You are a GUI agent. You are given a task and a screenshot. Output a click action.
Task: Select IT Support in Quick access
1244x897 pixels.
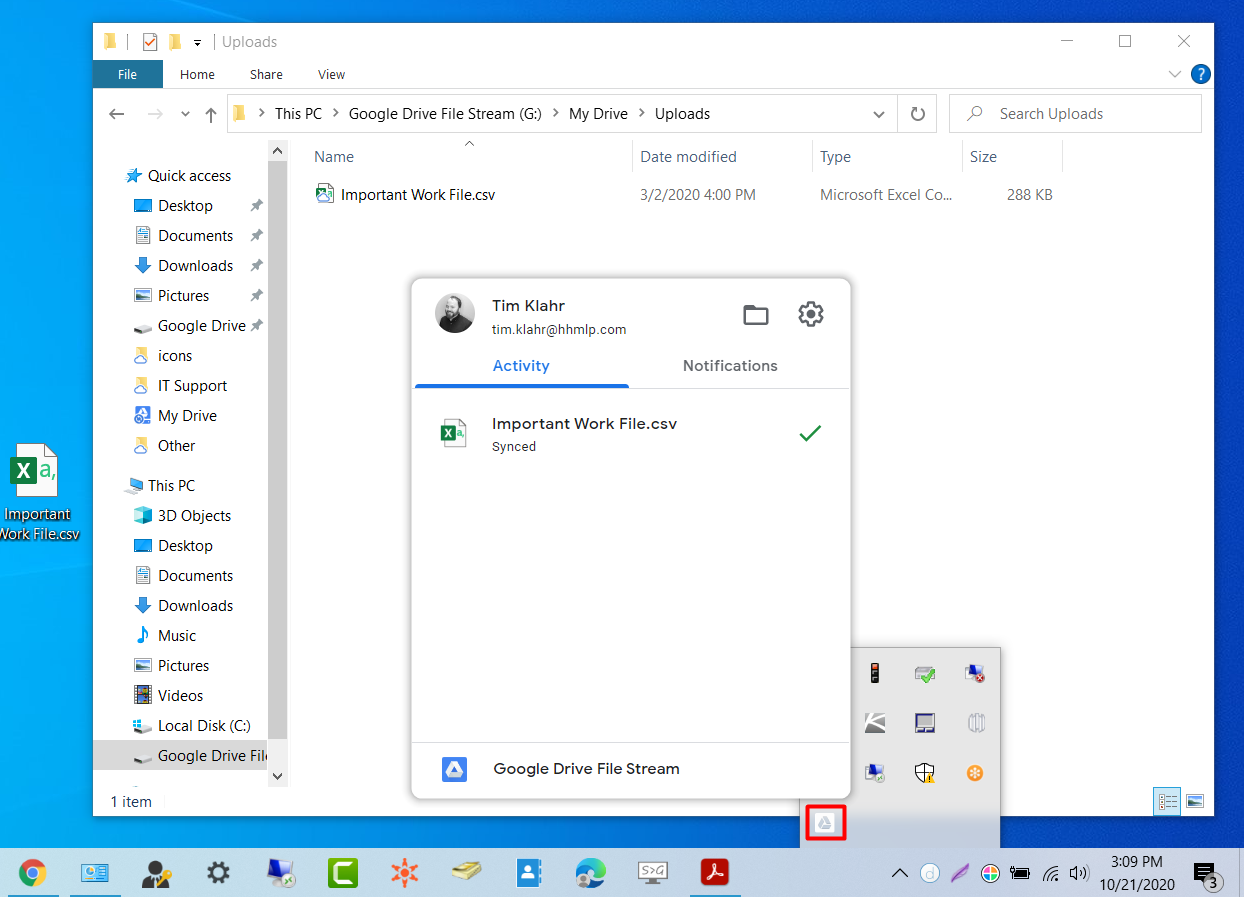[192, 386]
